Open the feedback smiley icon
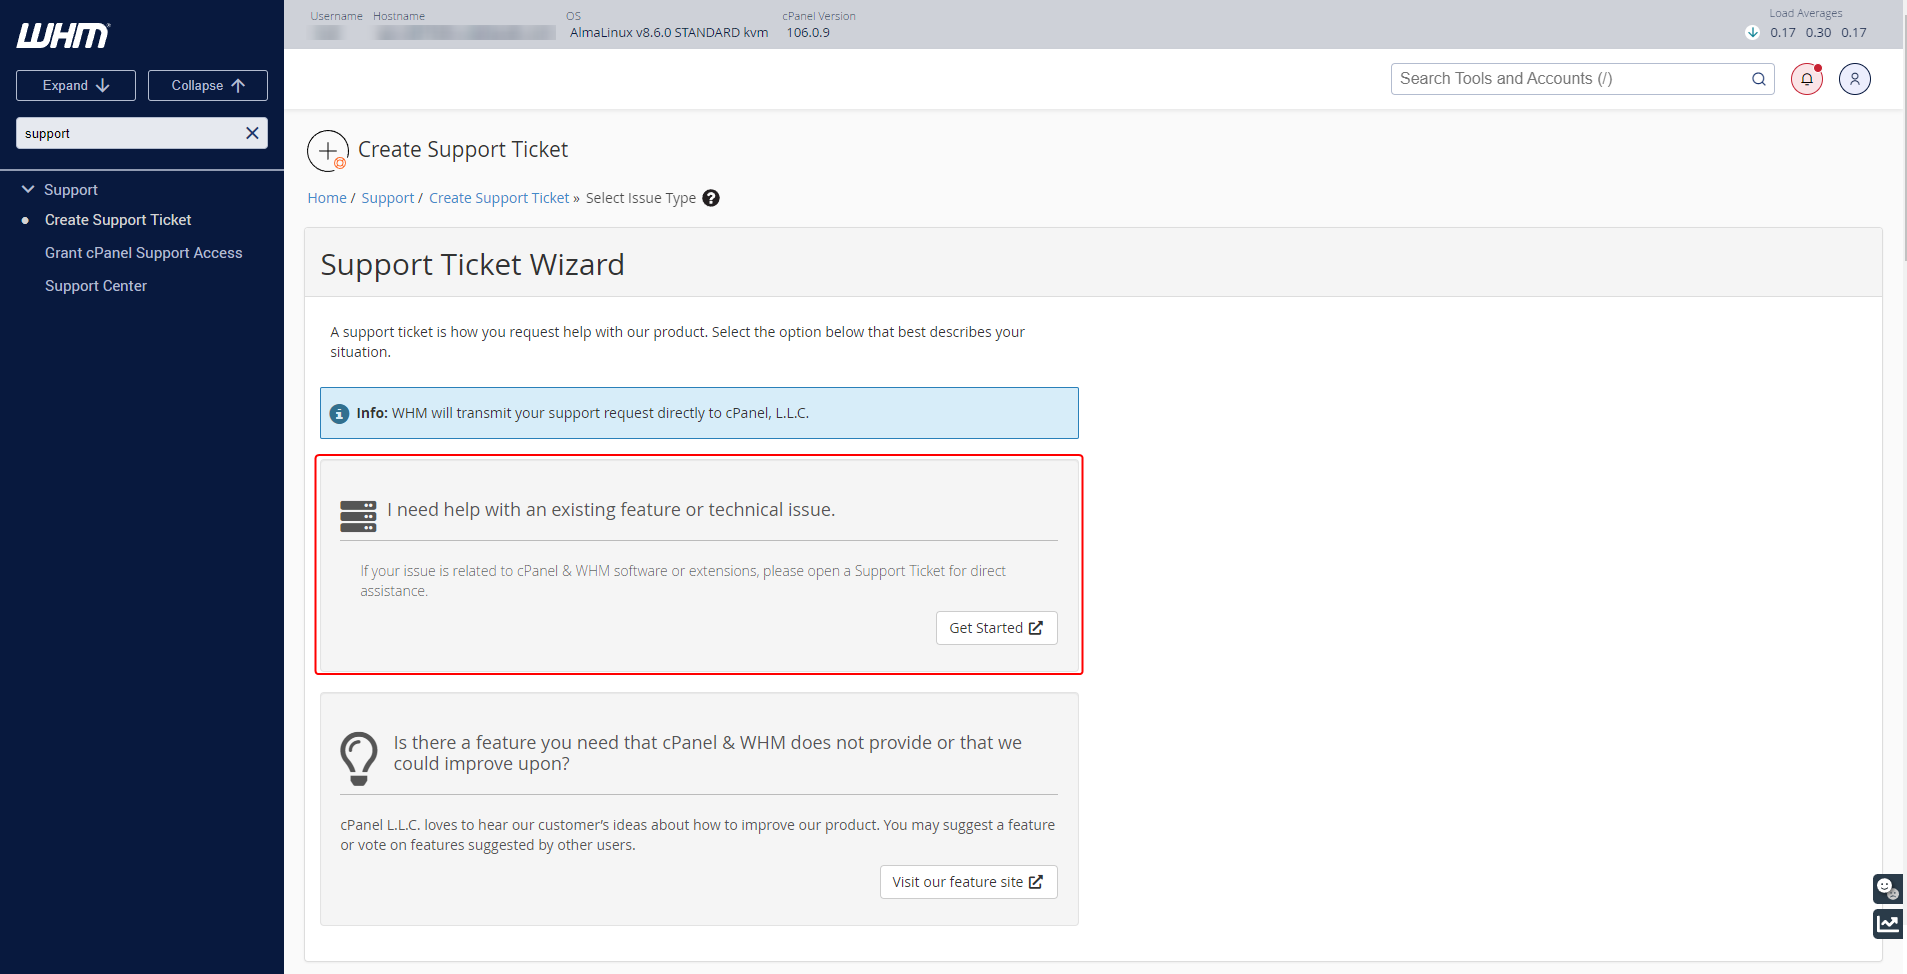This screenshot has height=974, width=1907. [x=1887, y=888]
